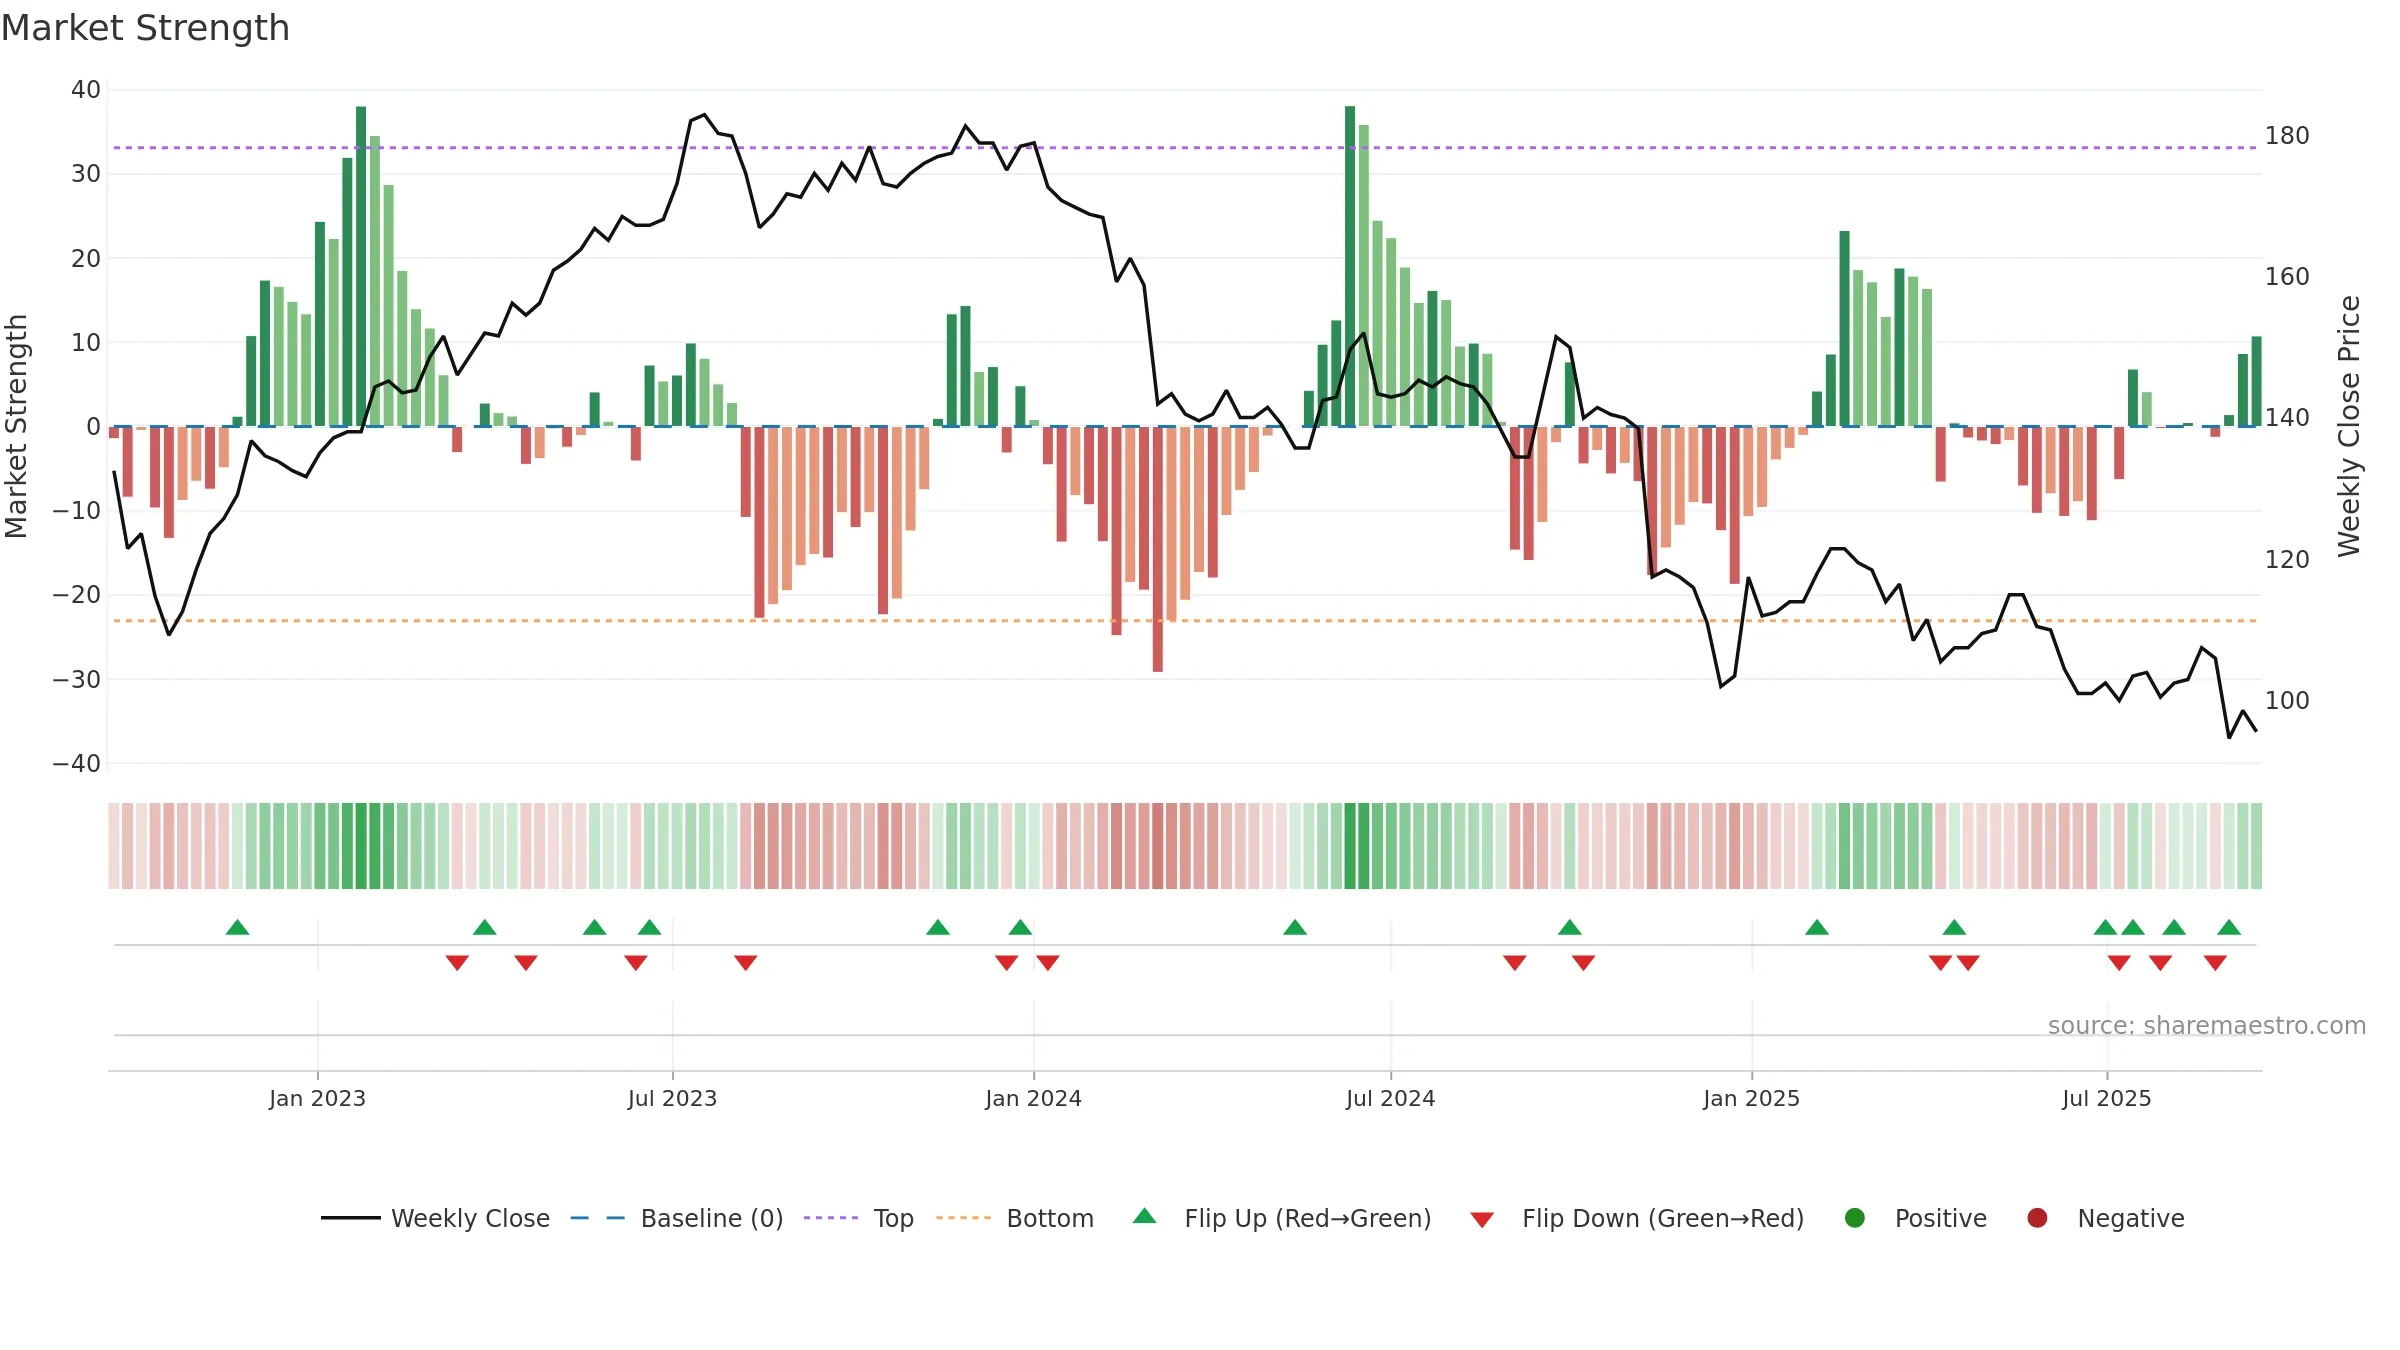The width and height of the screenshot is (2400, 1350).
Task: Toggle the Bottom legend entry
Action: 1015,1218
